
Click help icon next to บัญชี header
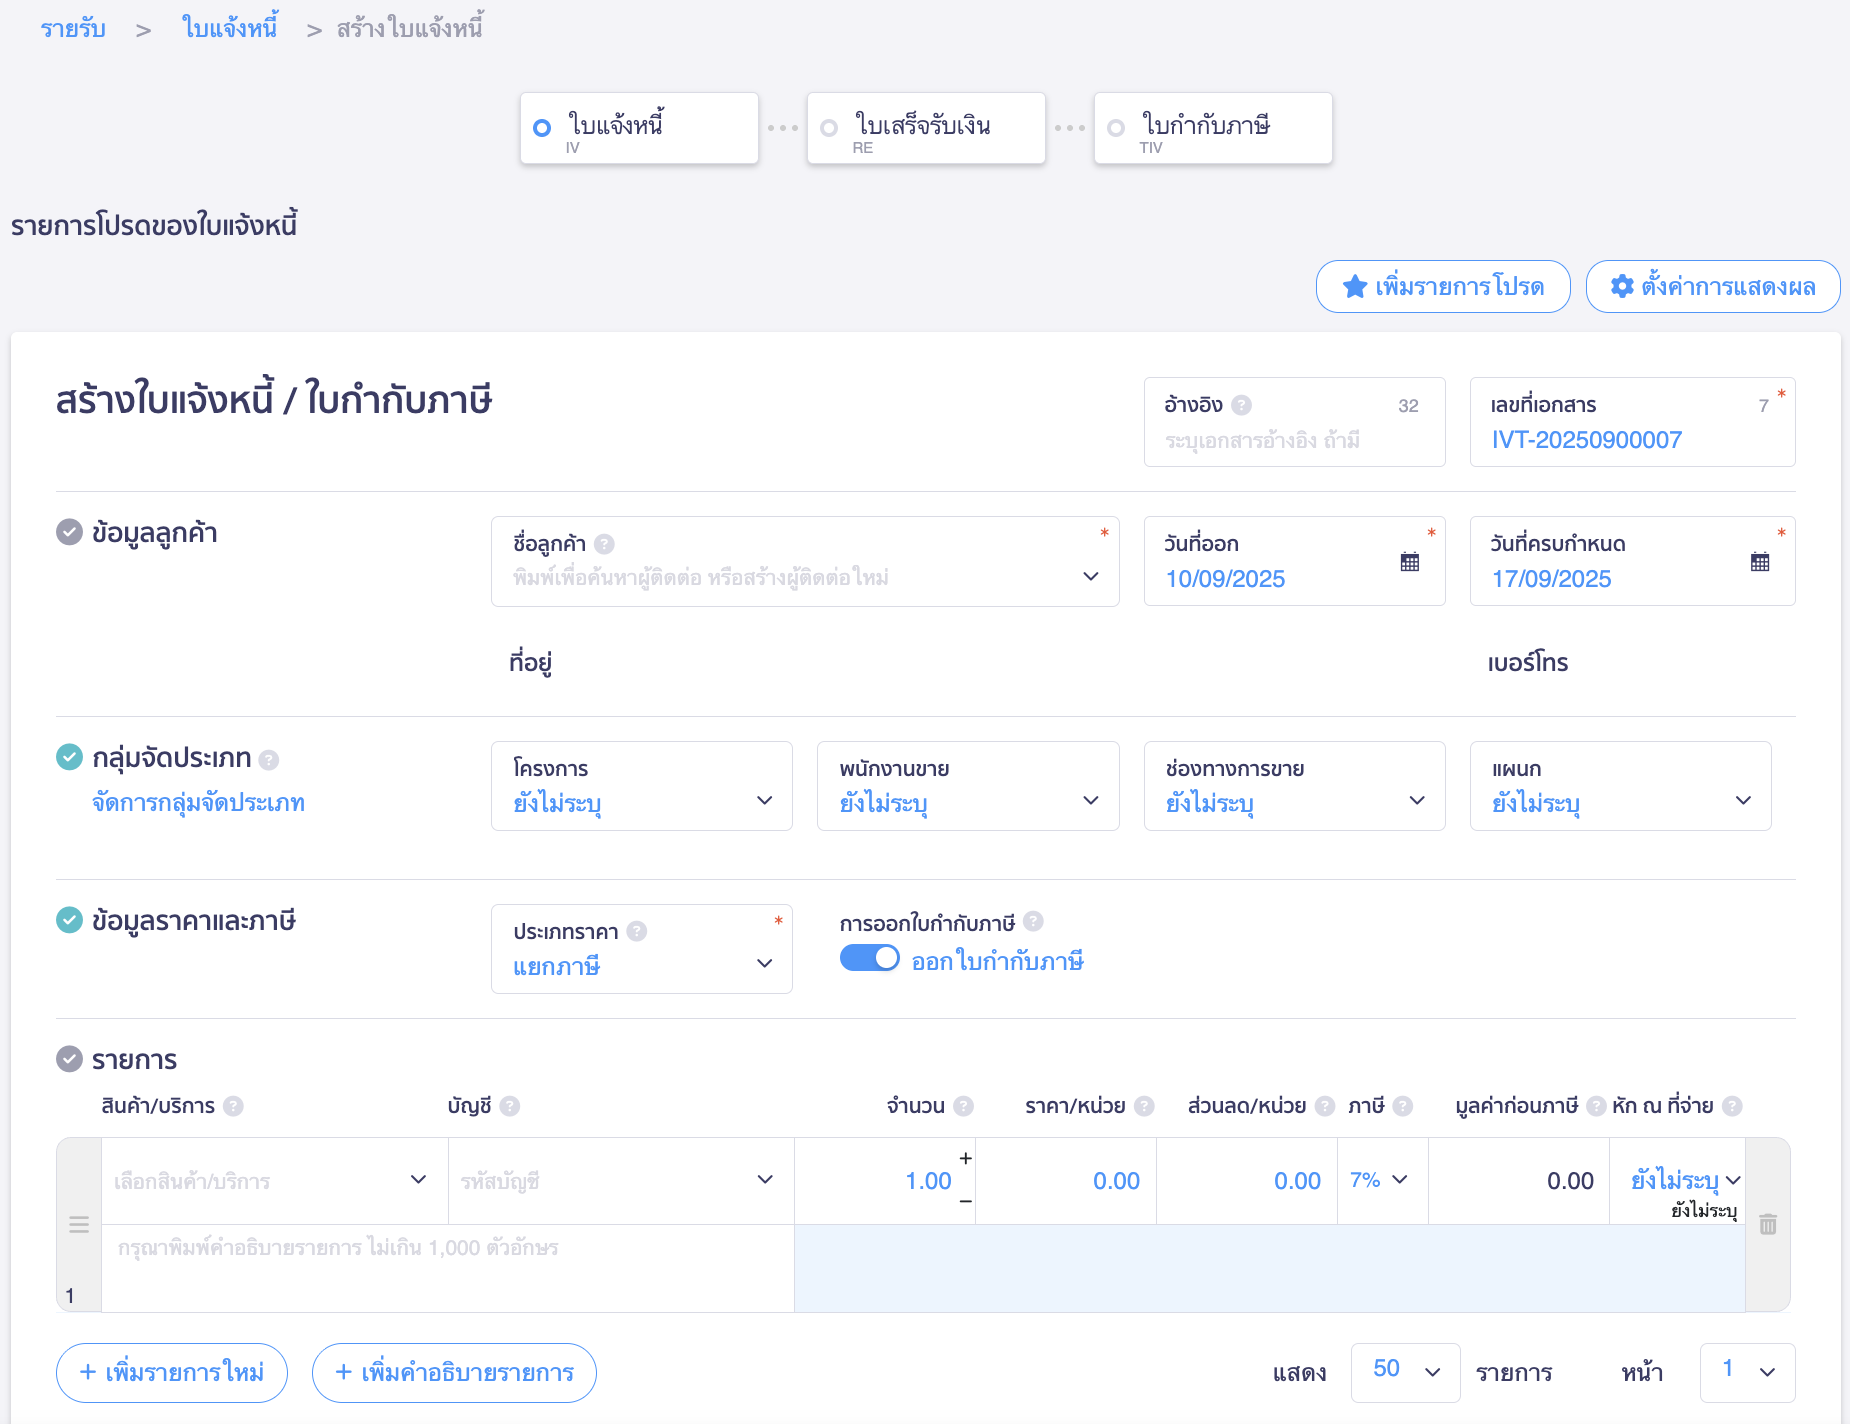coord(510,1106)
